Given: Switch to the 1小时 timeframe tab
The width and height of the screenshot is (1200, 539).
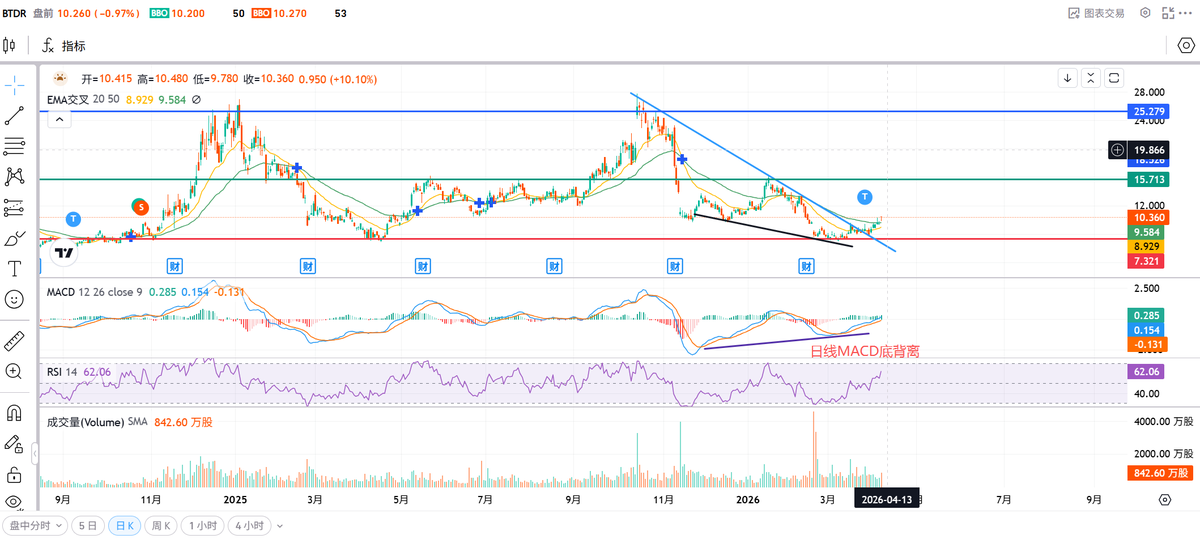Looking at the screenshot, I should click(x=201, y=526).
